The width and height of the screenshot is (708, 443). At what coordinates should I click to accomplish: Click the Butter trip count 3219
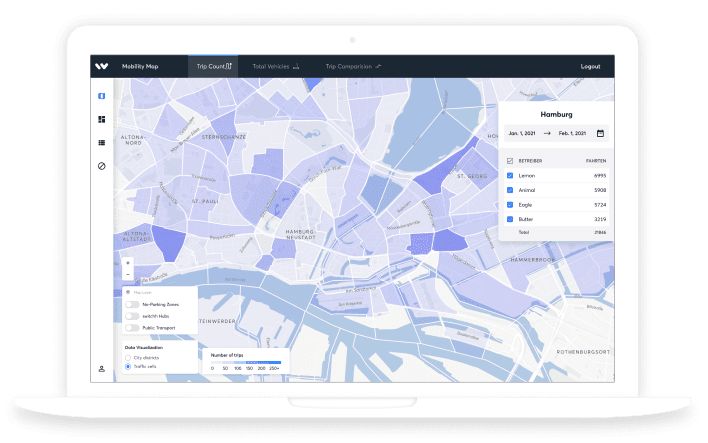[600, 219]
